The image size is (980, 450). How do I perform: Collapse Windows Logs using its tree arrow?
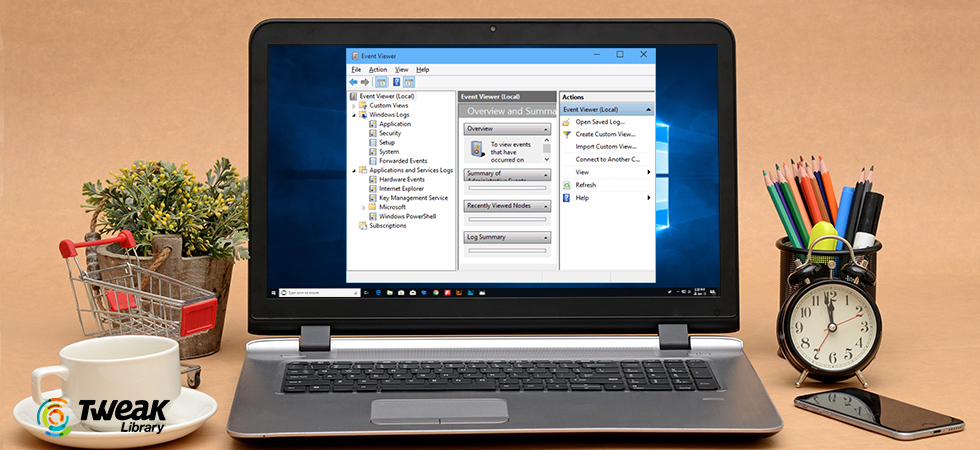tap(354, 115)
